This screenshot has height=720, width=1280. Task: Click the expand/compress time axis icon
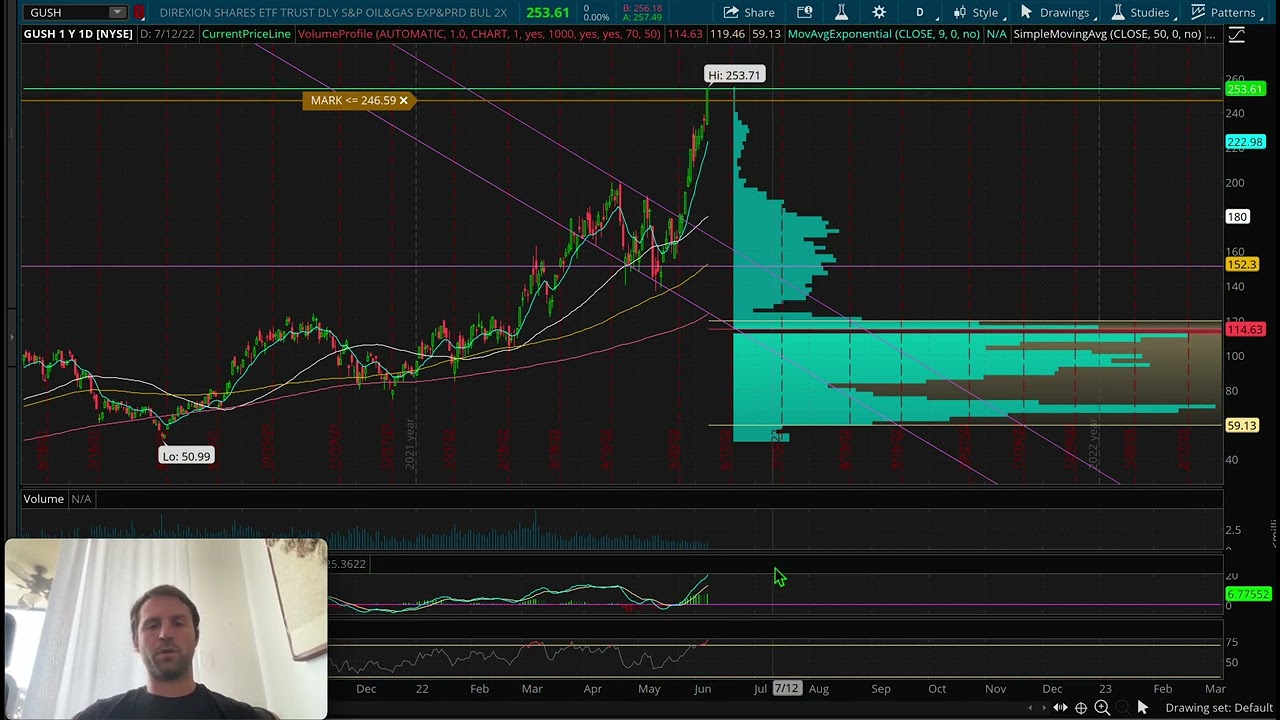[1060, 708]
